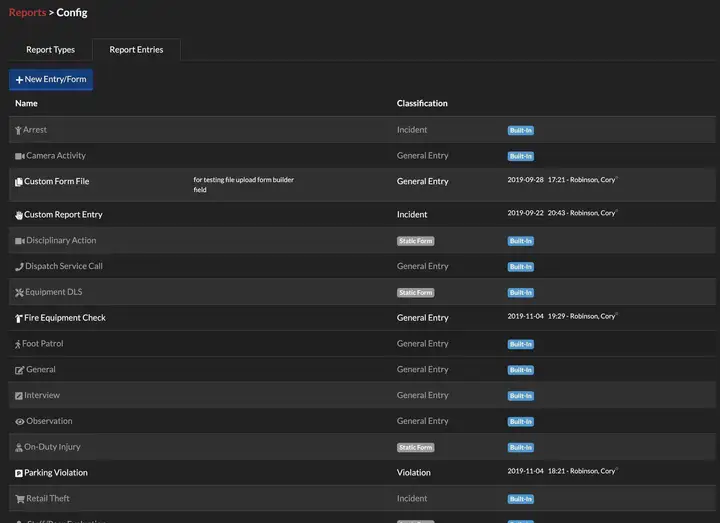The image size is (720, 523).
Task: Go to Reports via breadcrumb link
Action: tap(27, 12)
